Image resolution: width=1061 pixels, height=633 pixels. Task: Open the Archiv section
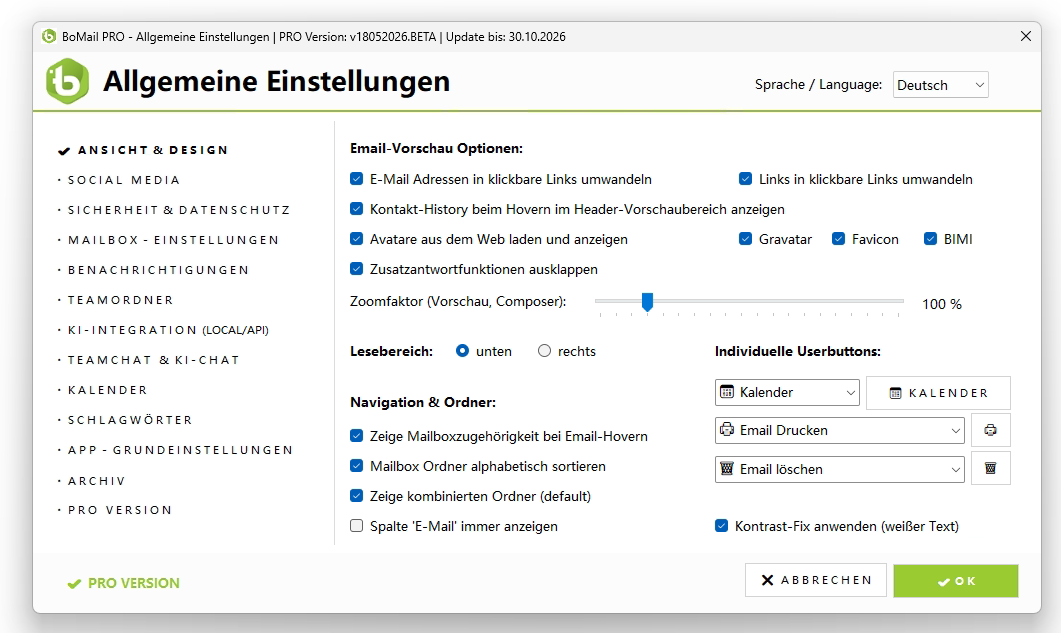tap(97, 481)
